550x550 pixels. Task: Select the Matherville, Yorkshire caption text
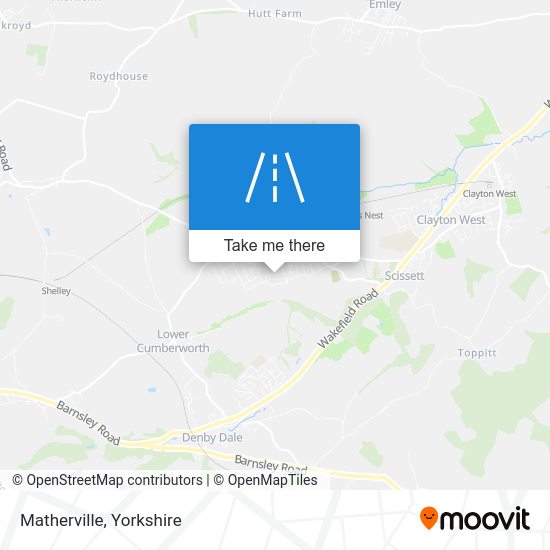[101, 520]
